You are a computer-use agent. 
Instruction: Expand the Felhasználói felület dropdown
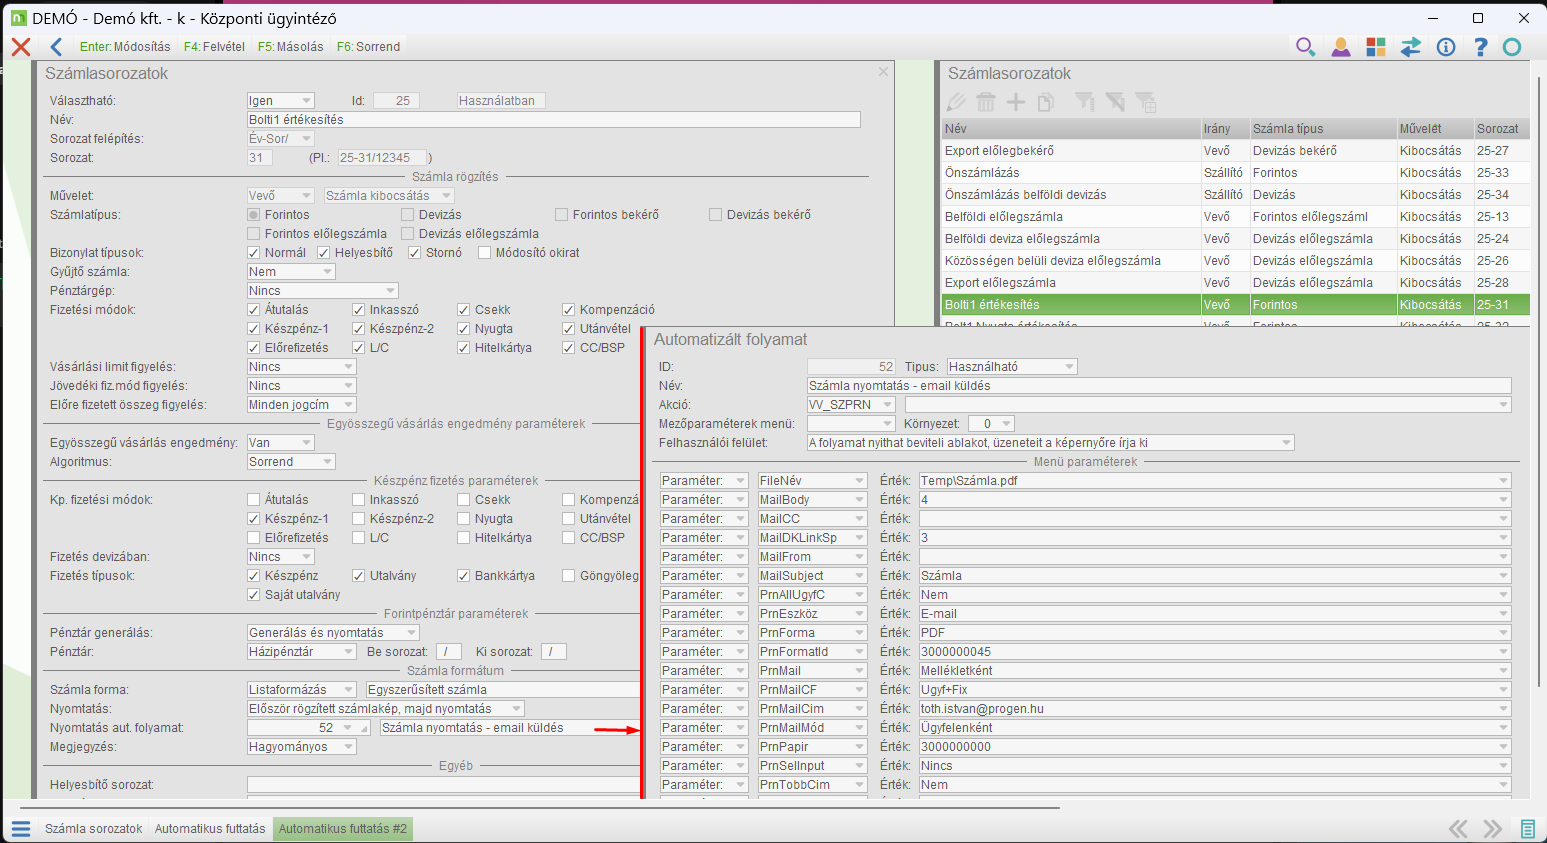(x=1286, y=443)
